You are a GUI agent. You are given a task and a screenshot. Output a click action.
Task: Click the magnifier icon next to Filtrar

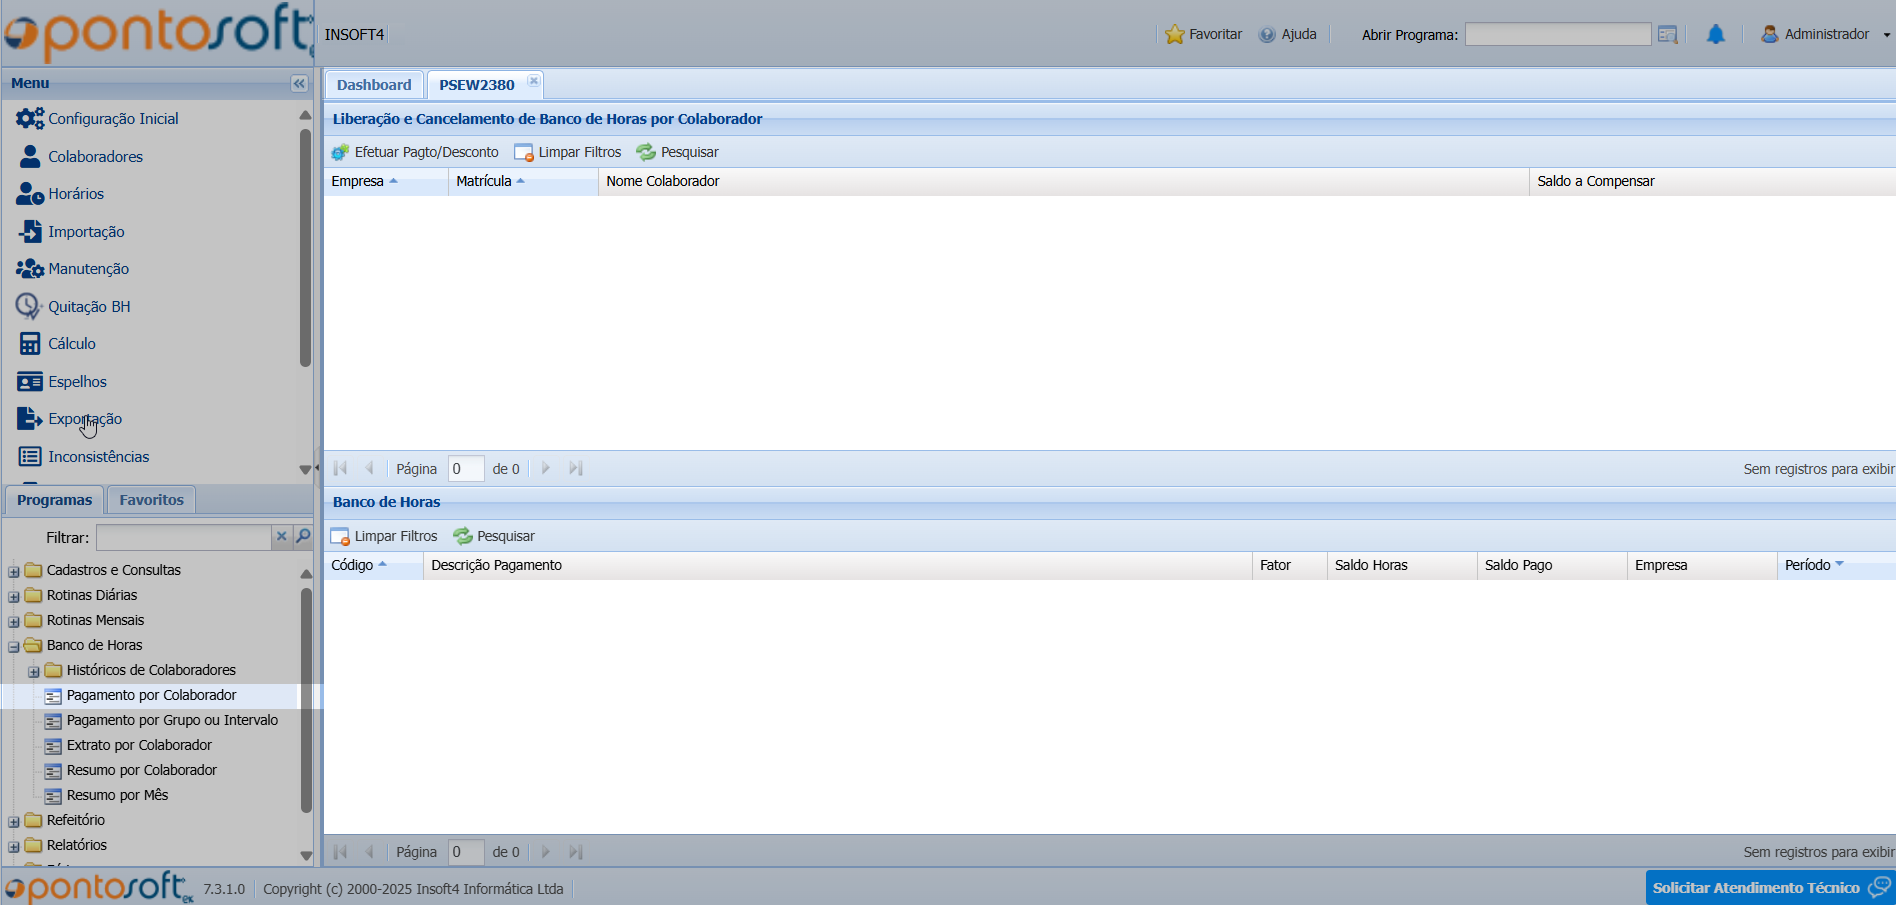pos(303,537)
